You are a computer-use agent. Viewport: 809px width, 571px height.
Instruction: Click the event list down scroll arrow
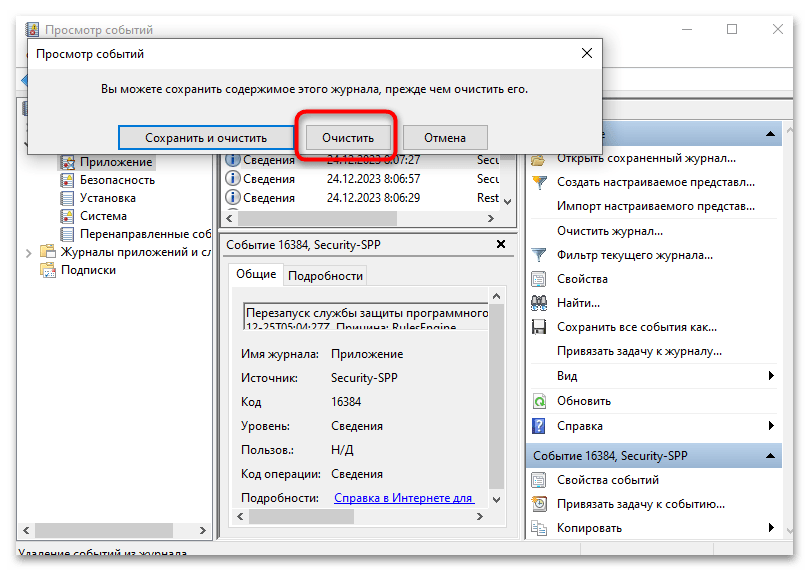[x=508, y=202]
